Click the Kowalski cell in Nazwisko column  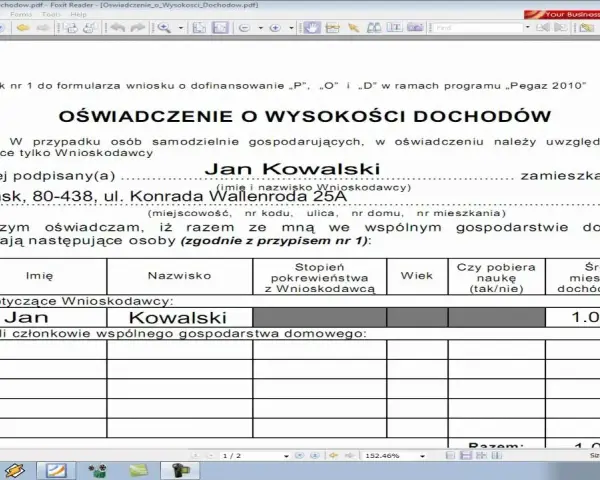click(x=178, y=317)
